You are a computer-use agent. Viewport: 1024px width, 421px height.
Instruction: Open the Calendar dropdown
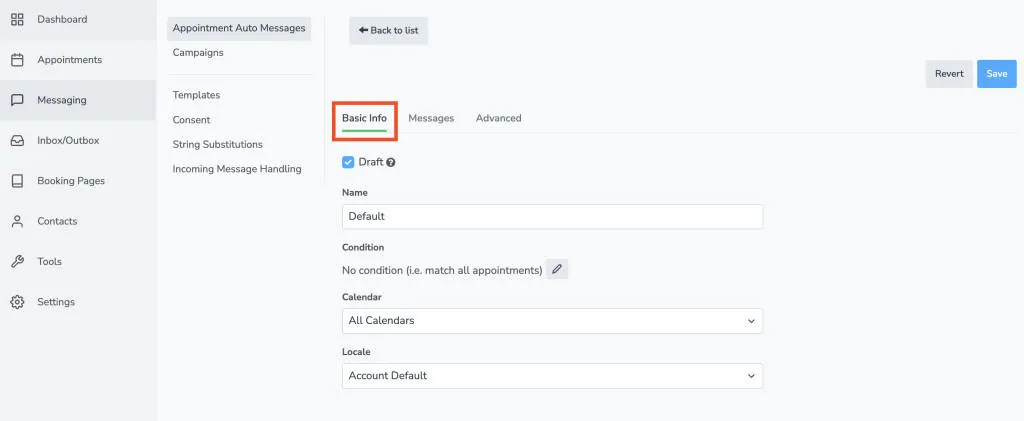pos(552,321)
